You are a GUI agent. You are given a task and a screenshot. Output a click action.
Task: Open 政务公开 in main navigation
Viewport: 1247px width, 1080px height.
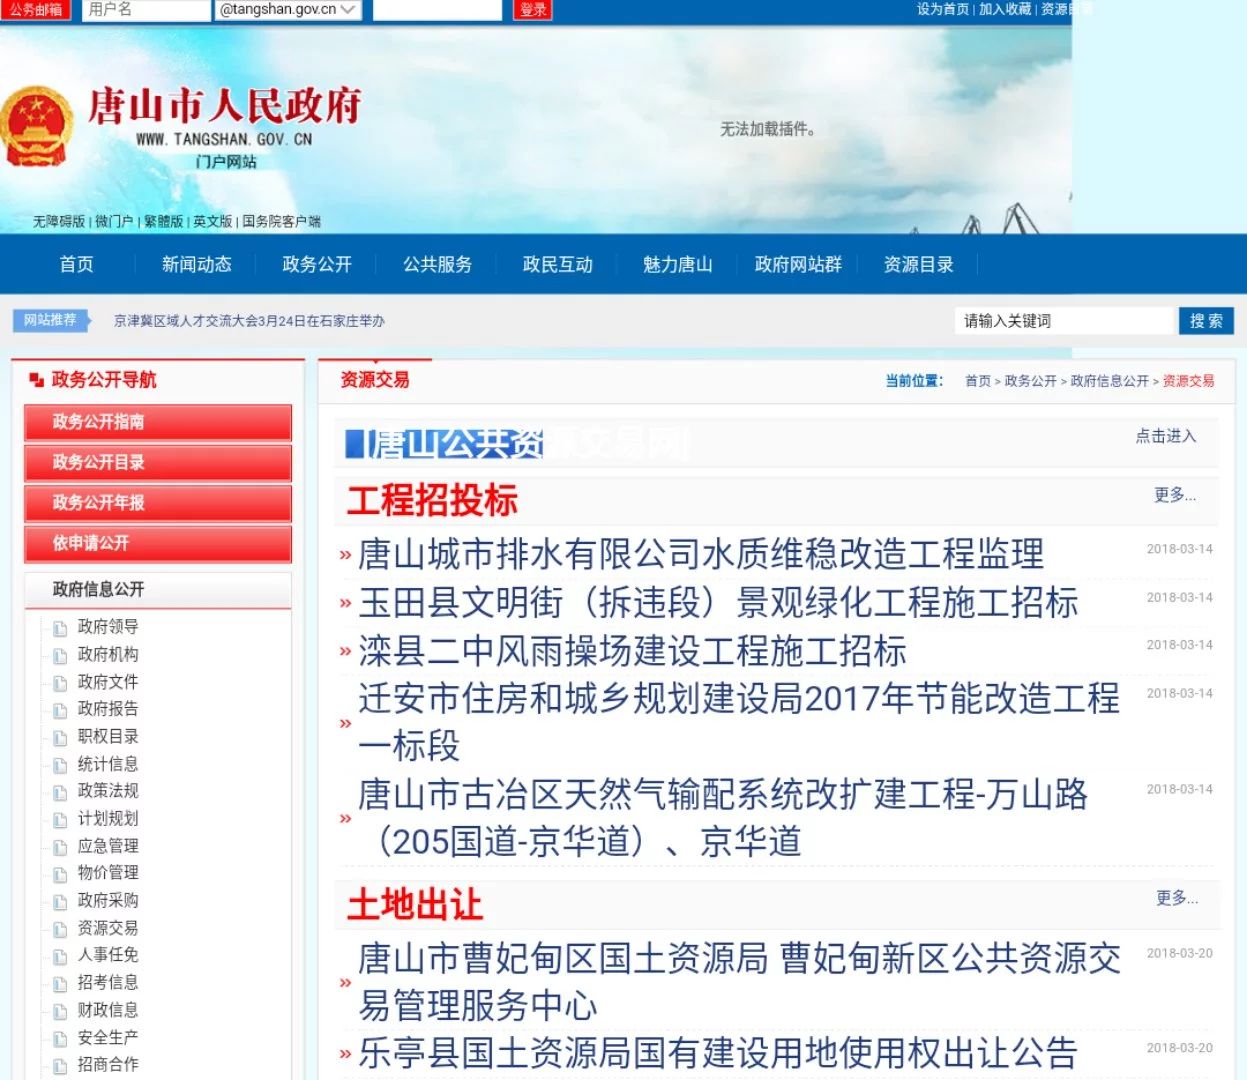(317, 264)
